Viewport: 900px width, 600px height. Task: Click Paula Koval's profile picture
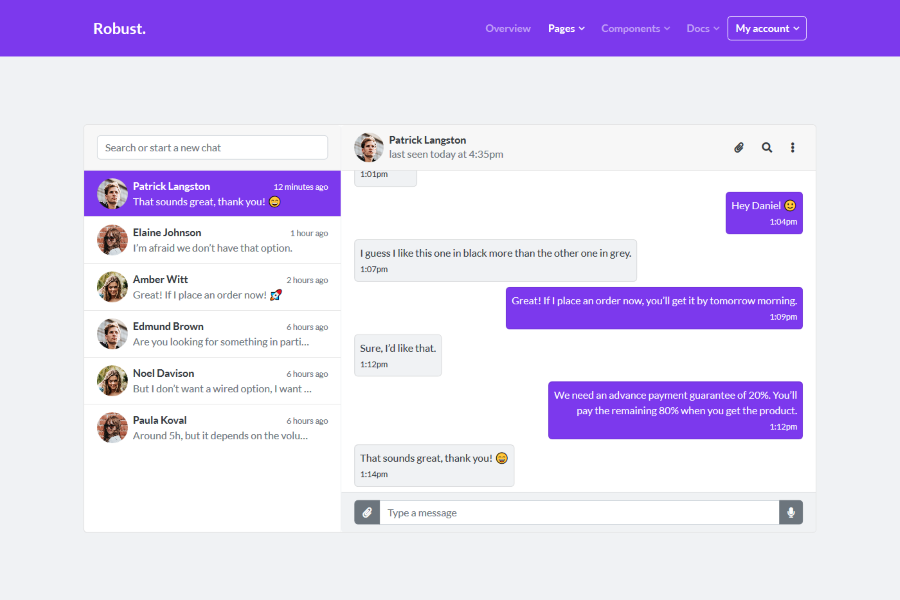(x=112, y=428)
